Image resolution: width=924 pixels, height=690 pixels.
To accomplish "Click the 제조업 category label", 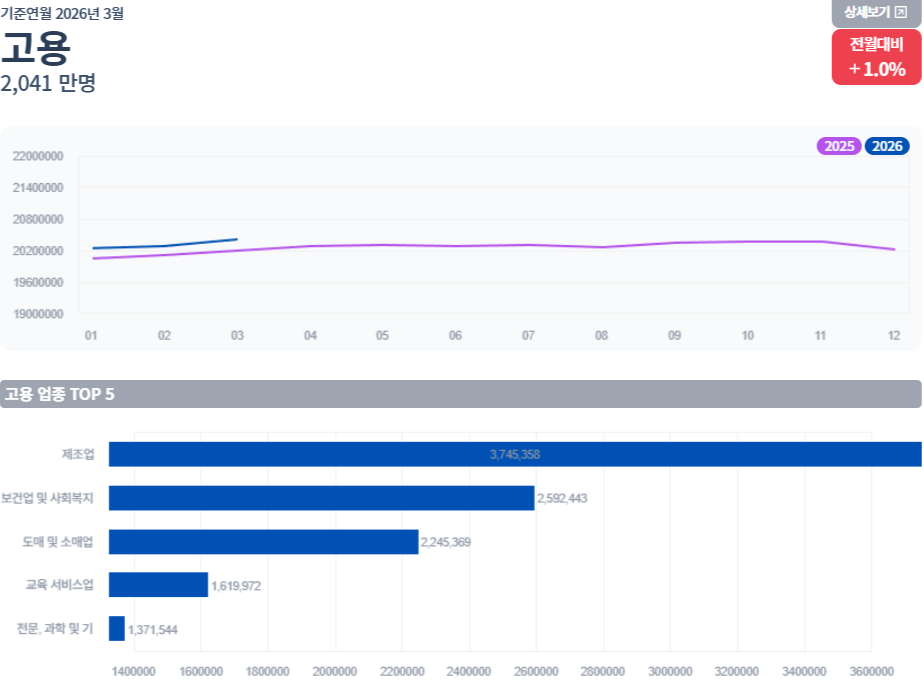I will click(x=78, y=454).
